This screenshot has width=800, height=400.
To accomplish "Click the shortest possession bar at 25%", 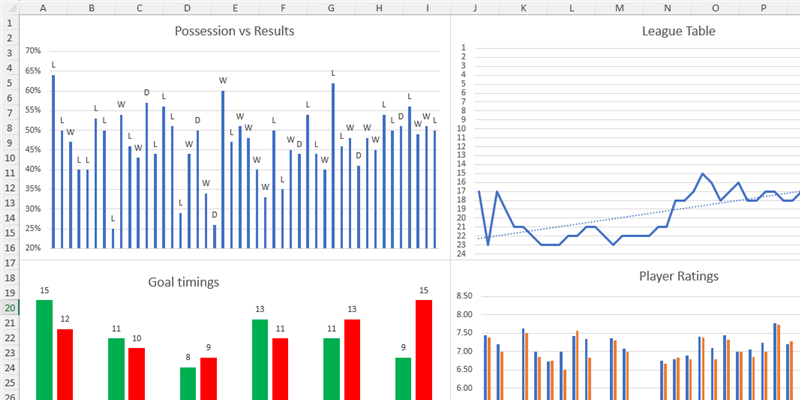I will coord(113,238).
